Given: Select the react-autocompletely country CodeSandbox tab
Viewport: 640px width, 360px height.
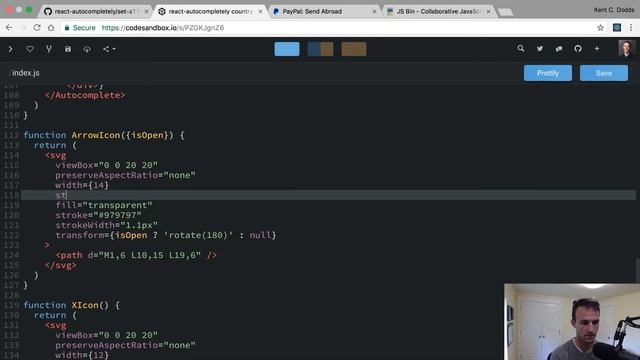Looking at the screenshot, I should [210, 11].
